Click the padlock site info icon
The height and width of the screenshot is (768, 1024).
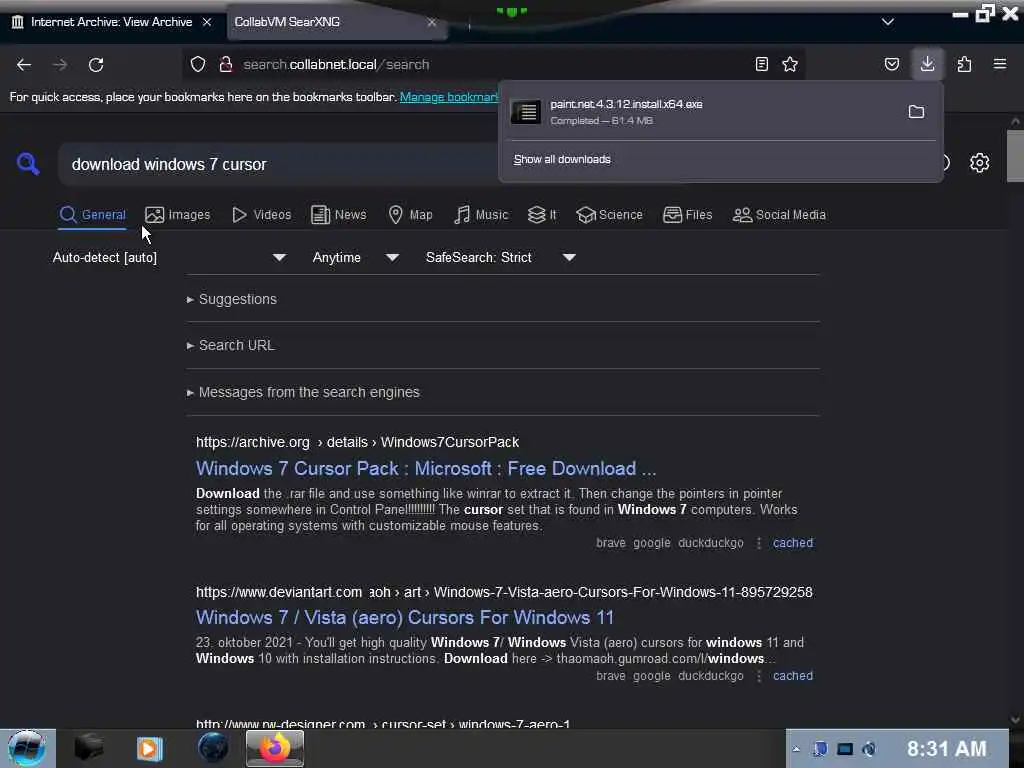click(226, 64)
